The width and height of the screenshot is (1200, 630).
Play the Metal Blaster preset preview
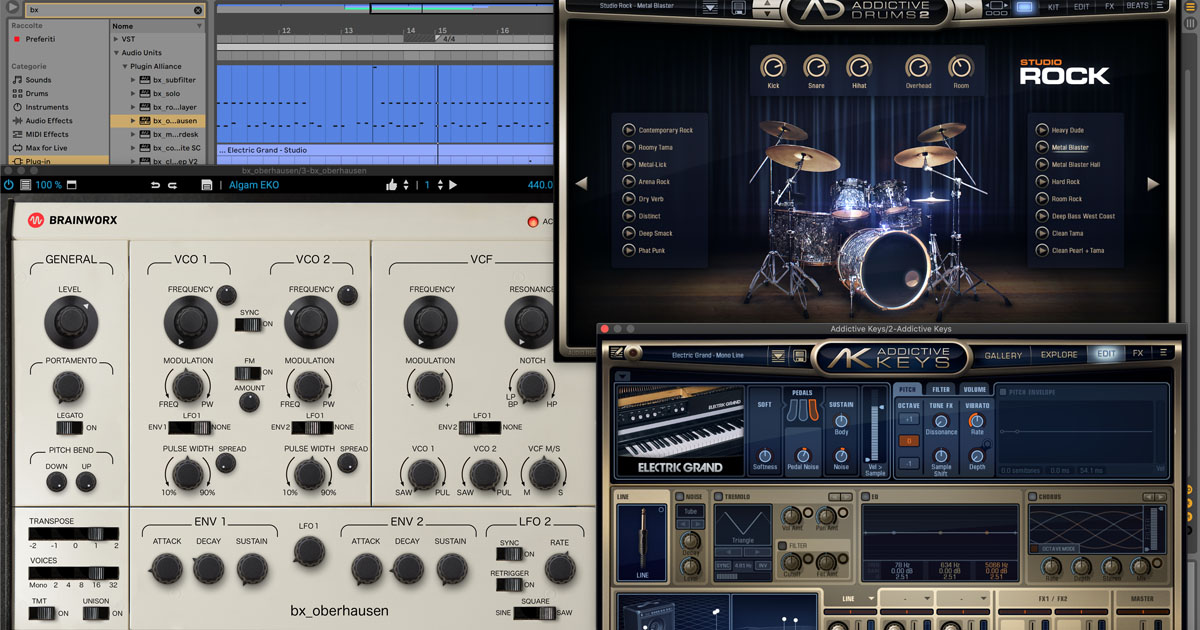[x=1043, y=147]
